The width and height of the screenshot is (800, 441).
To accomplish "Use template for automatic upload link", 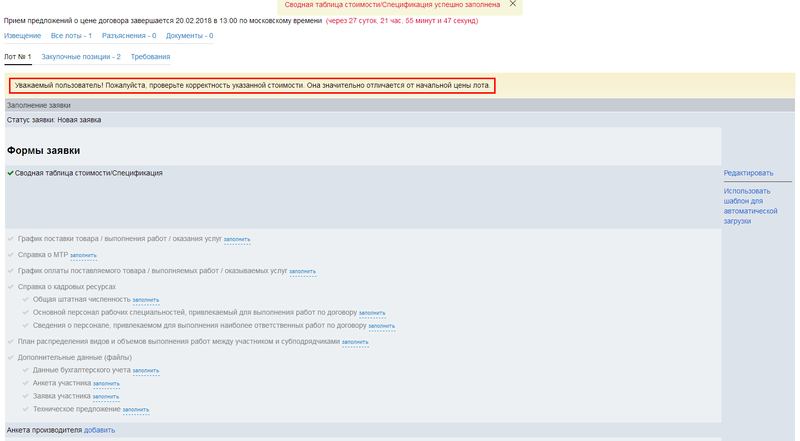I will pyautogui.click(x=750, y=206).
